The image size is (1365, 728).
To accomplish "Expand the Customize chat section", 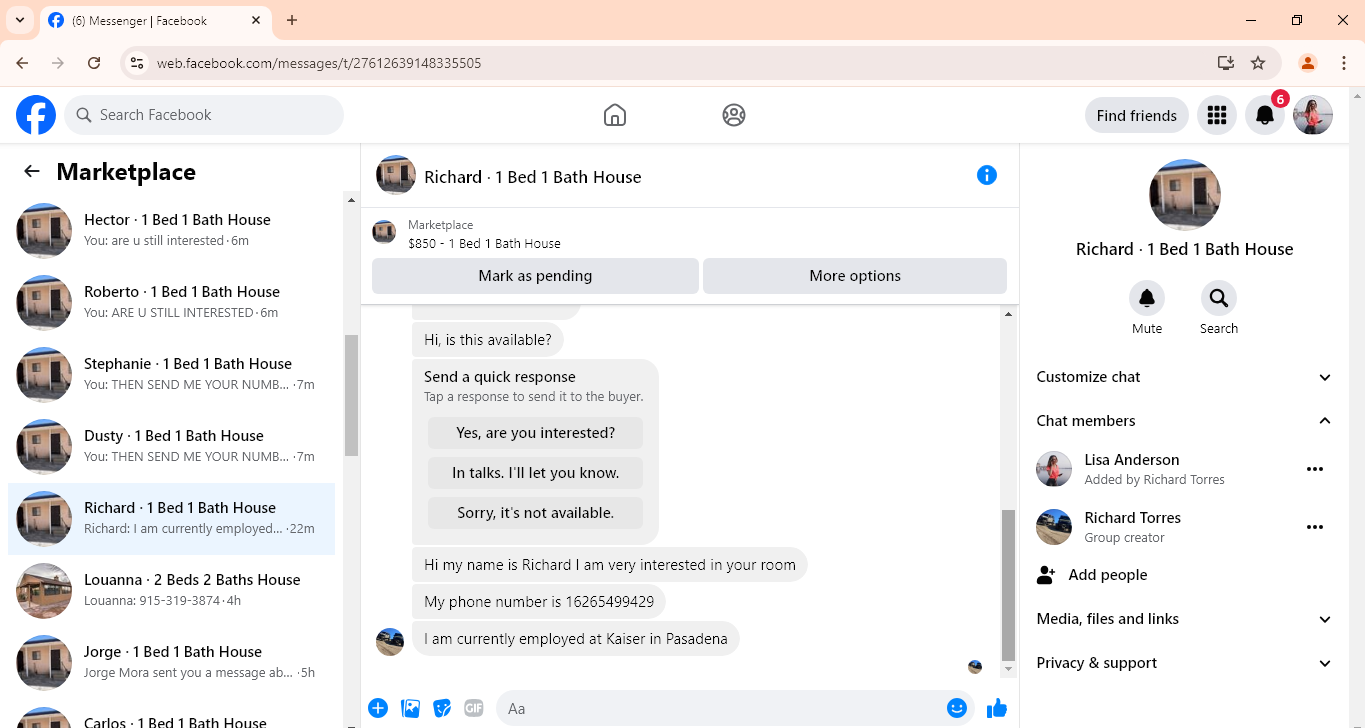I will pyautogui.click(x=1184, y=377).
